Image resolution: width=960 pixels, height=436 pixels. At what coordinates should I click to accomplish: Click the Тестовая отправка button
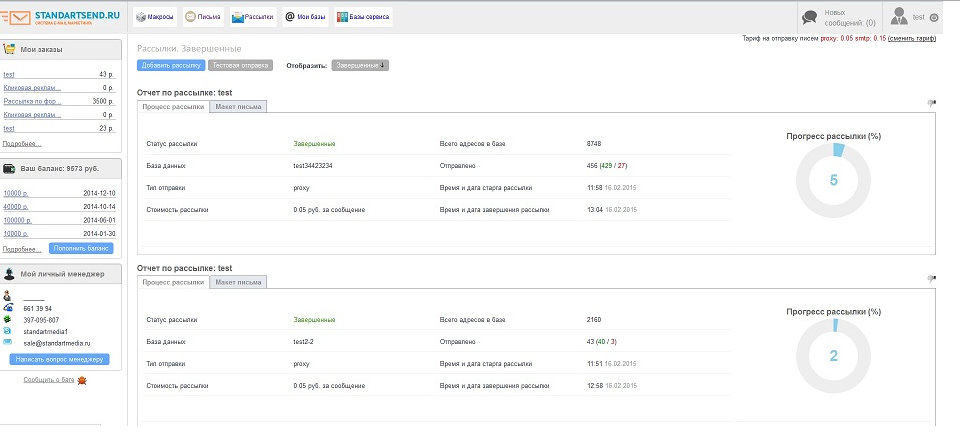241,66
